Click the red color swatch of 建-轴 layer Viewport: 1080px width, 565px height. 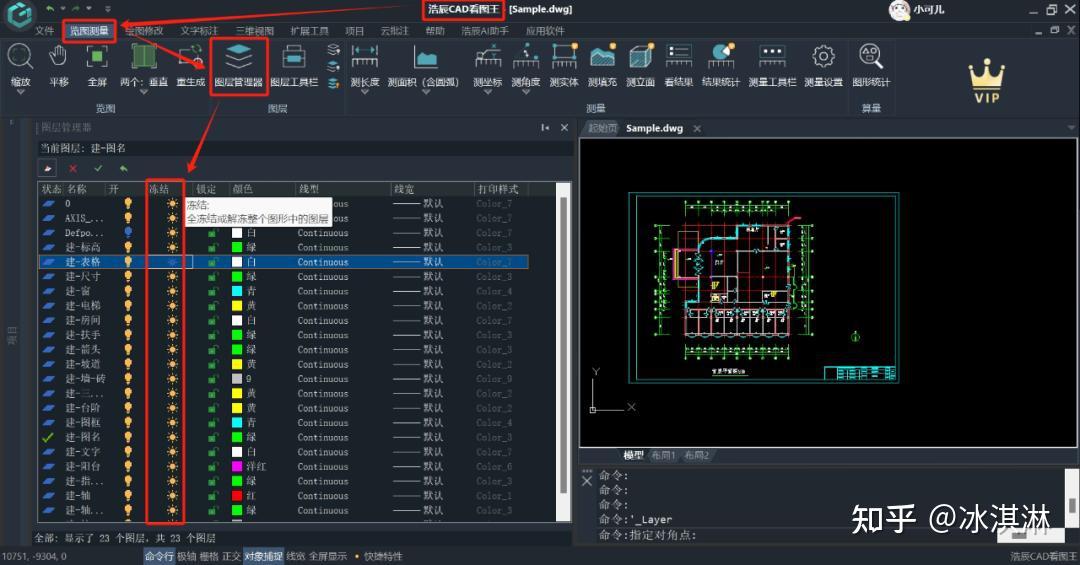pos(237,495)
